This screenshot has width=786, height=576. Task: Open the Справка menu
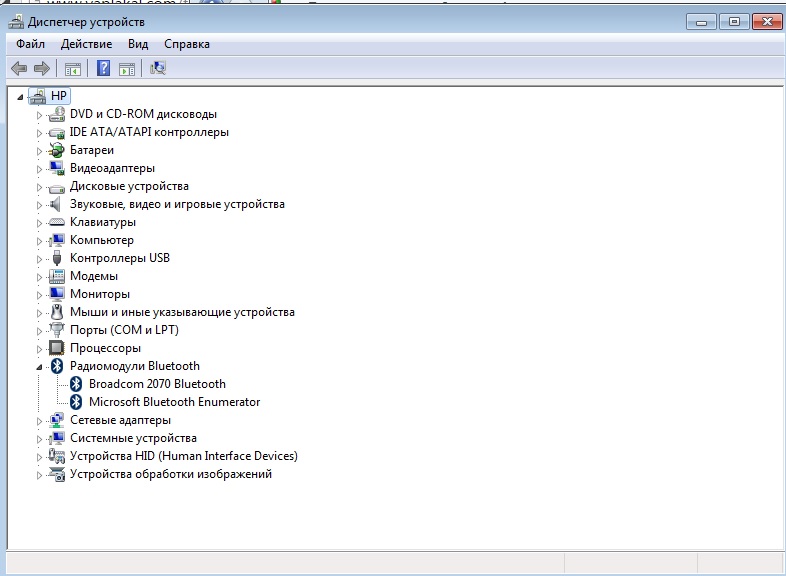186,44
